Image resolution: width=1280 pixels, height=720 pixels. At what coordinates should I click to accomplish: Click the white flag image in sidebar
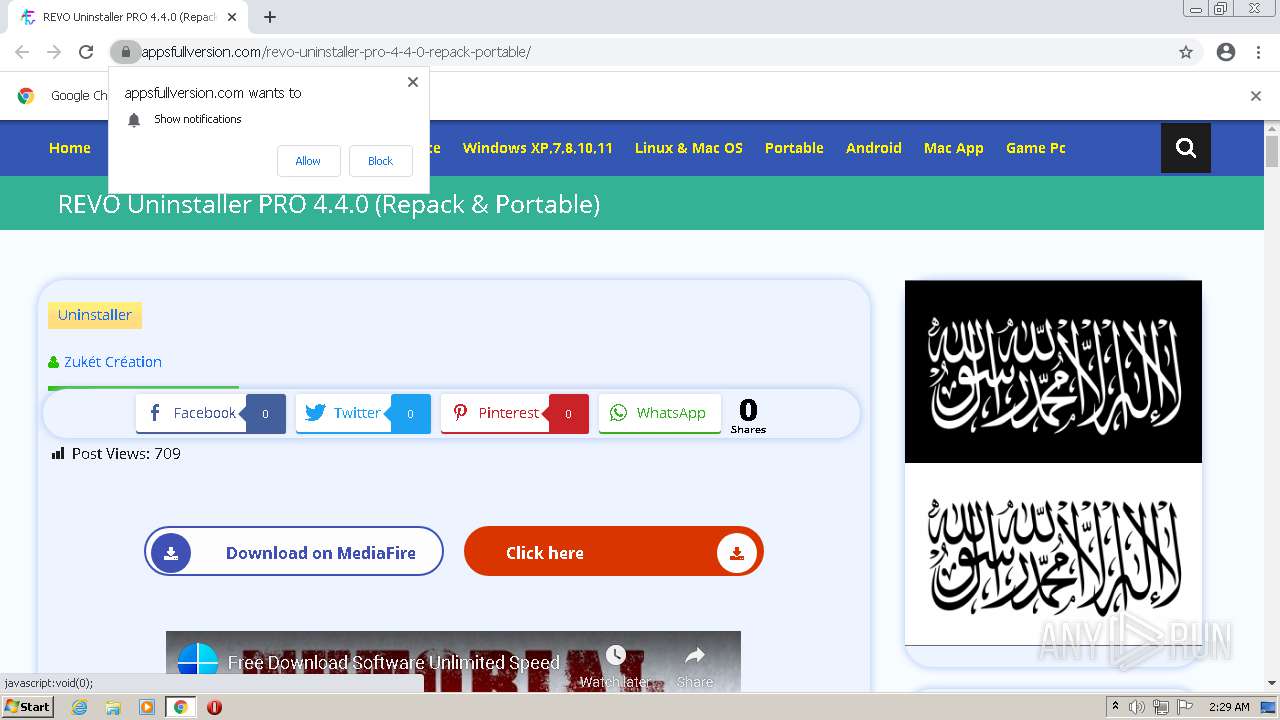tap(1053, 554)
